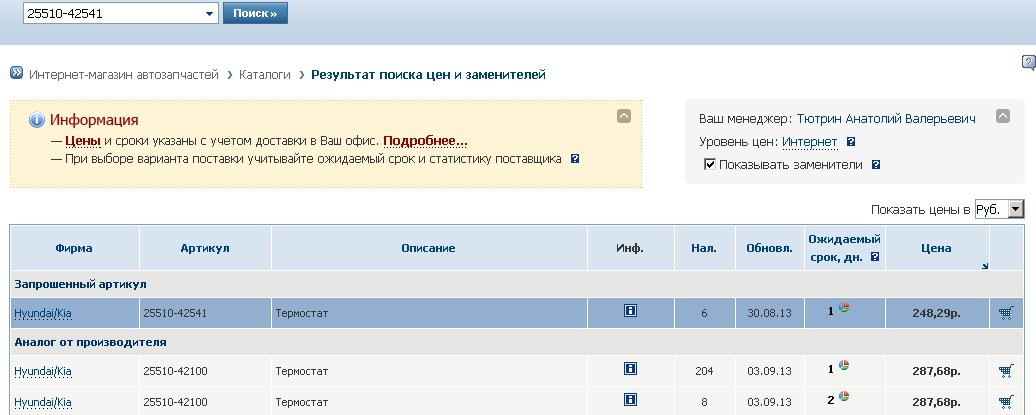Open help icon in Ожидаемый срок header

coord(875,257)
